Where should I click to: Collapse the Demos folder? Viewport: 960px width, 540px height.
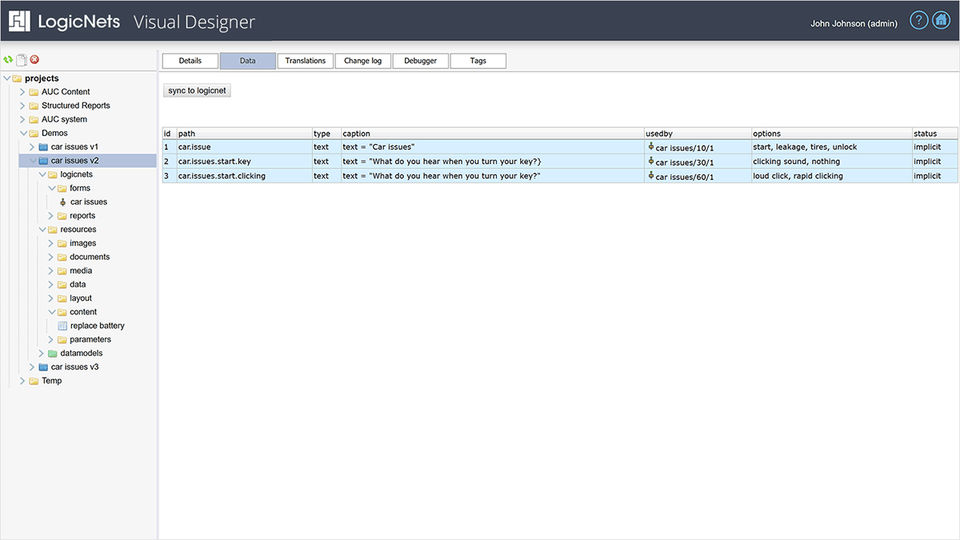23,133
